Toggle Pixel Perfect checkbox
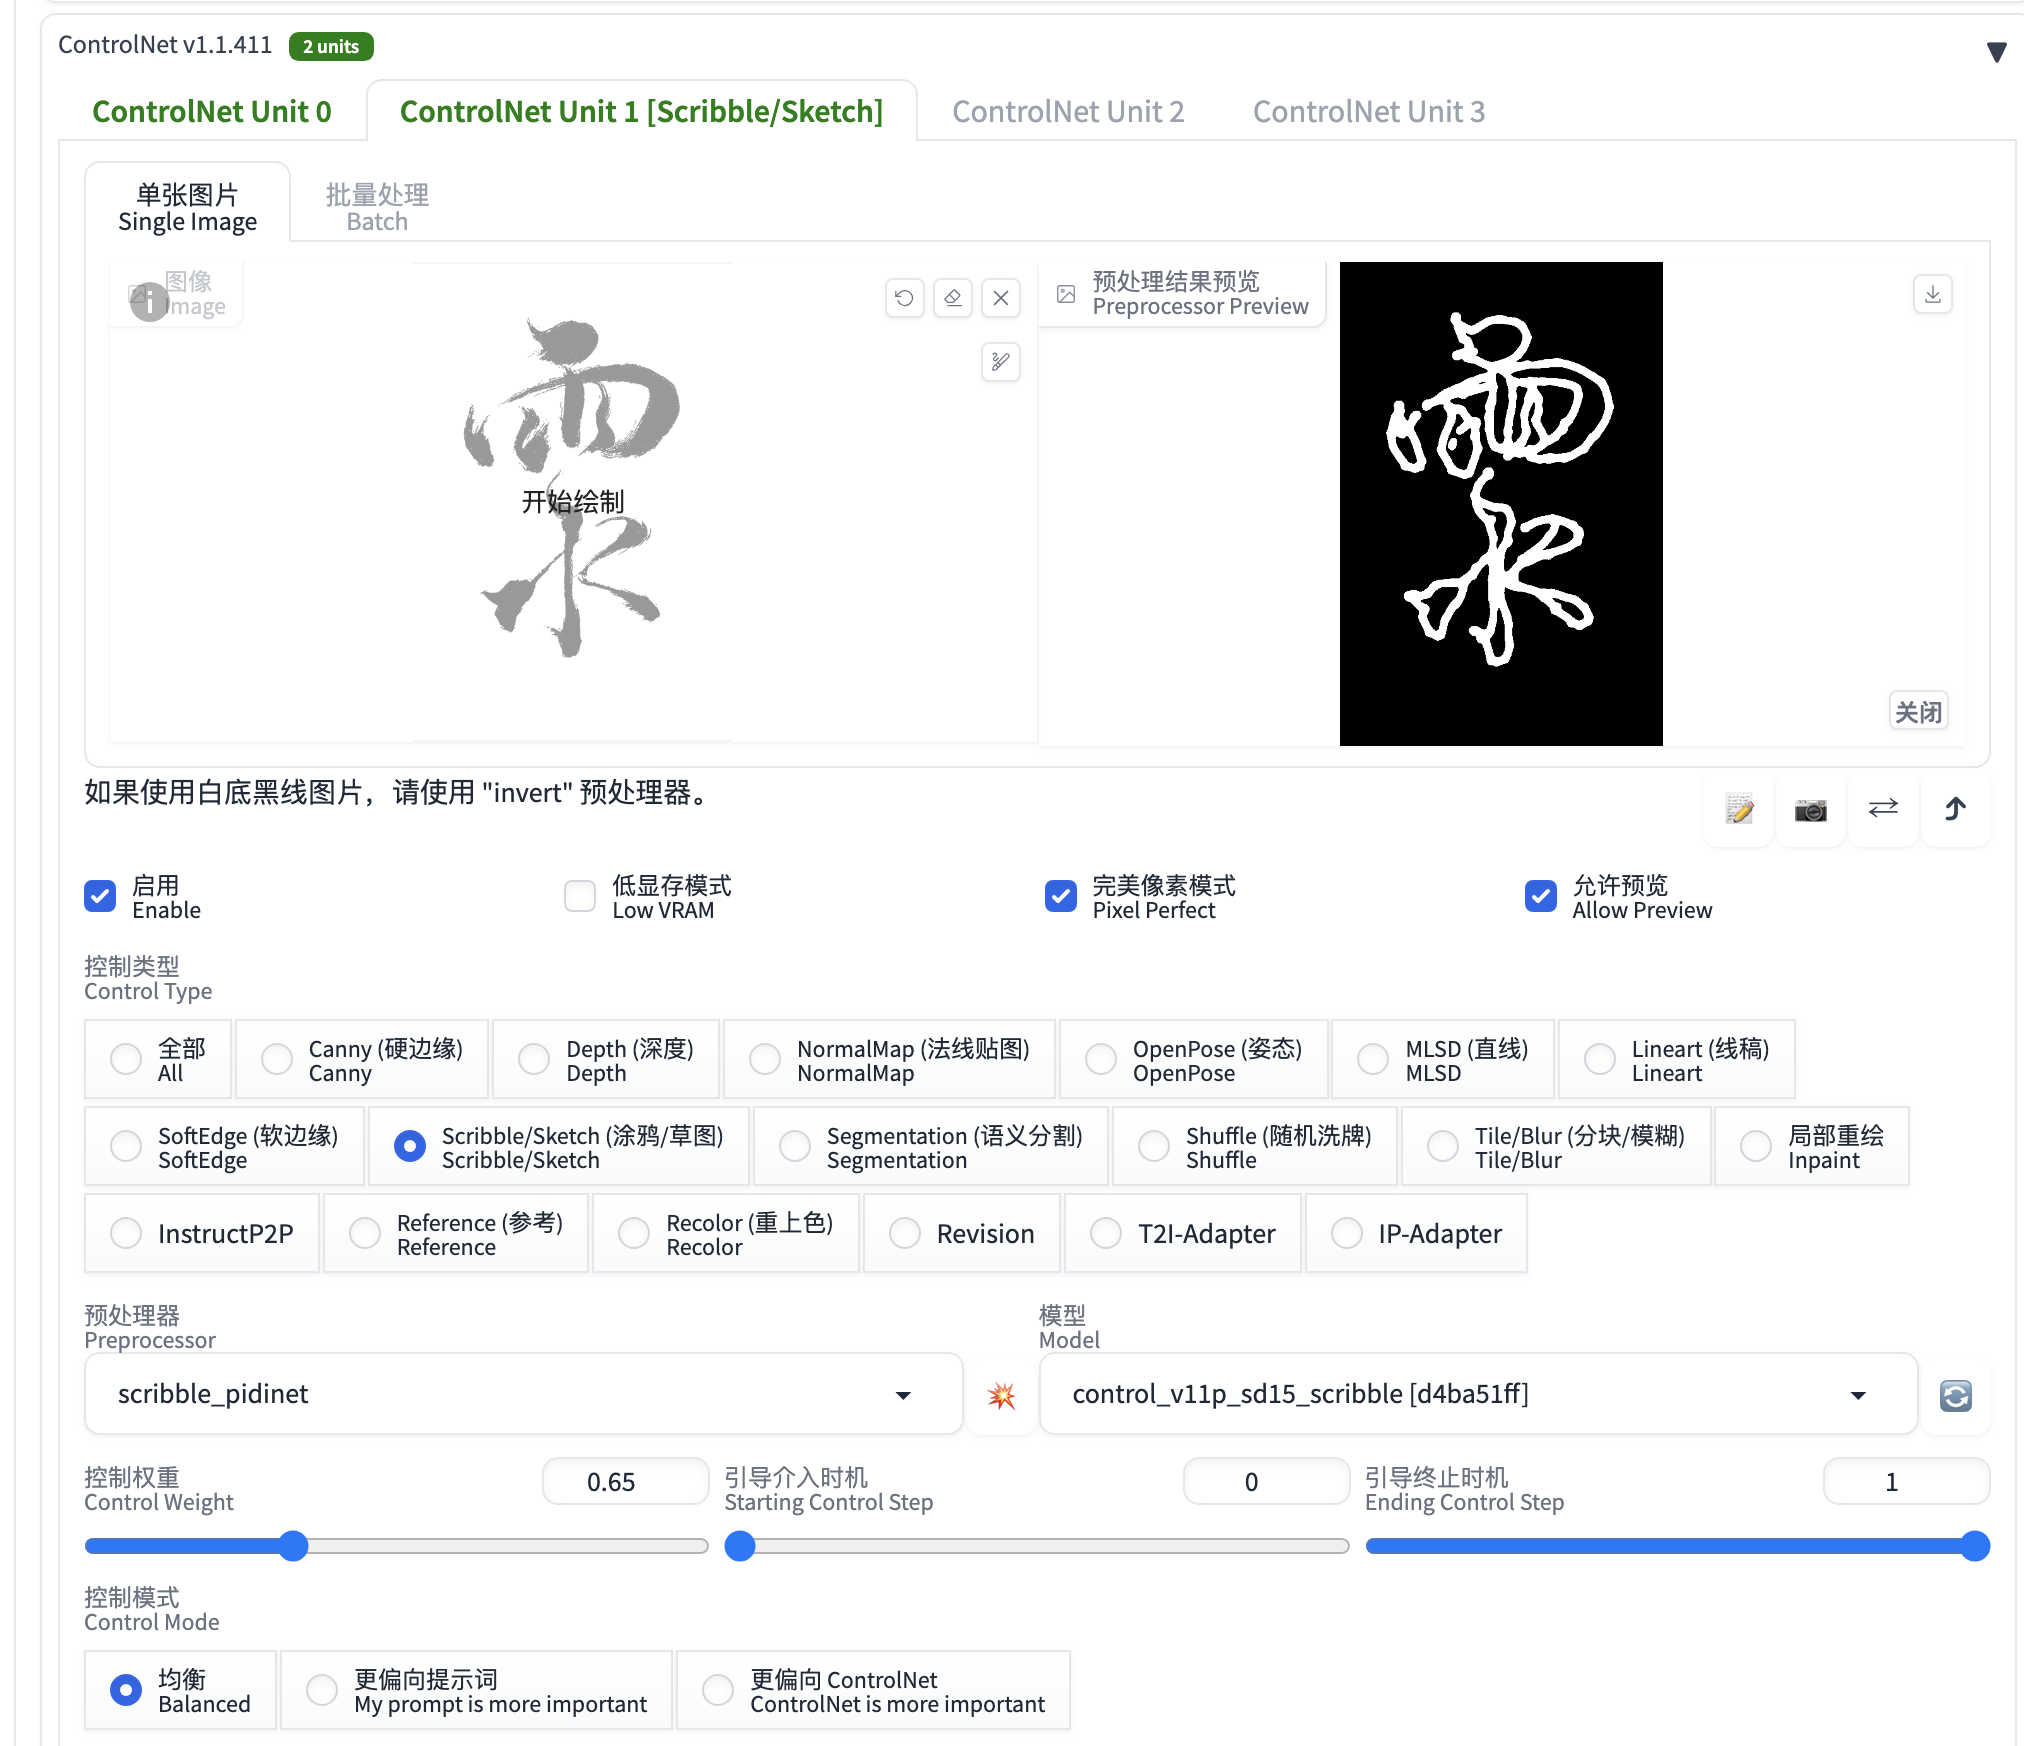 pos(1060,896)
